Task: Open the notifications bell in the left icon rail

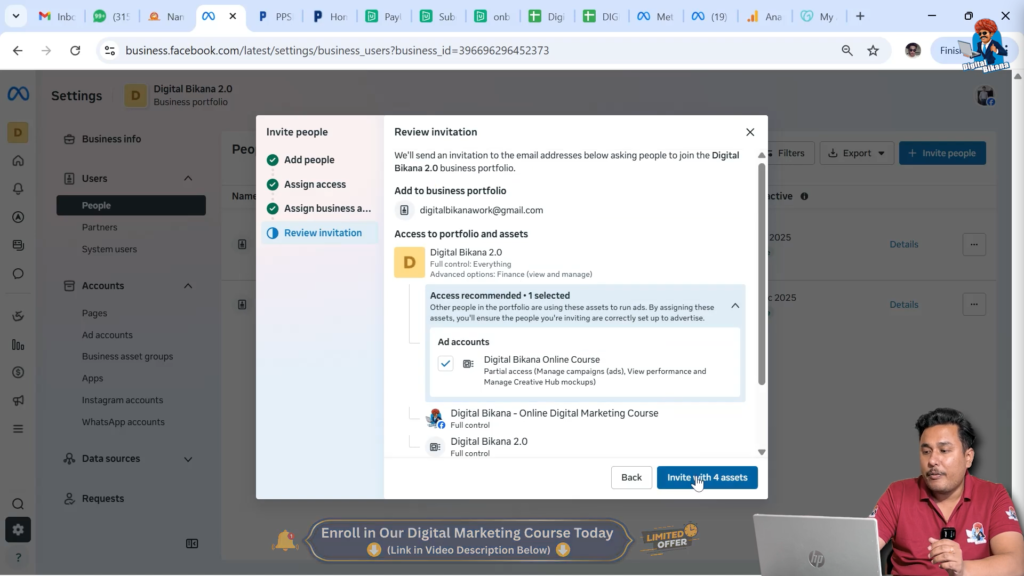Action: 18,188
